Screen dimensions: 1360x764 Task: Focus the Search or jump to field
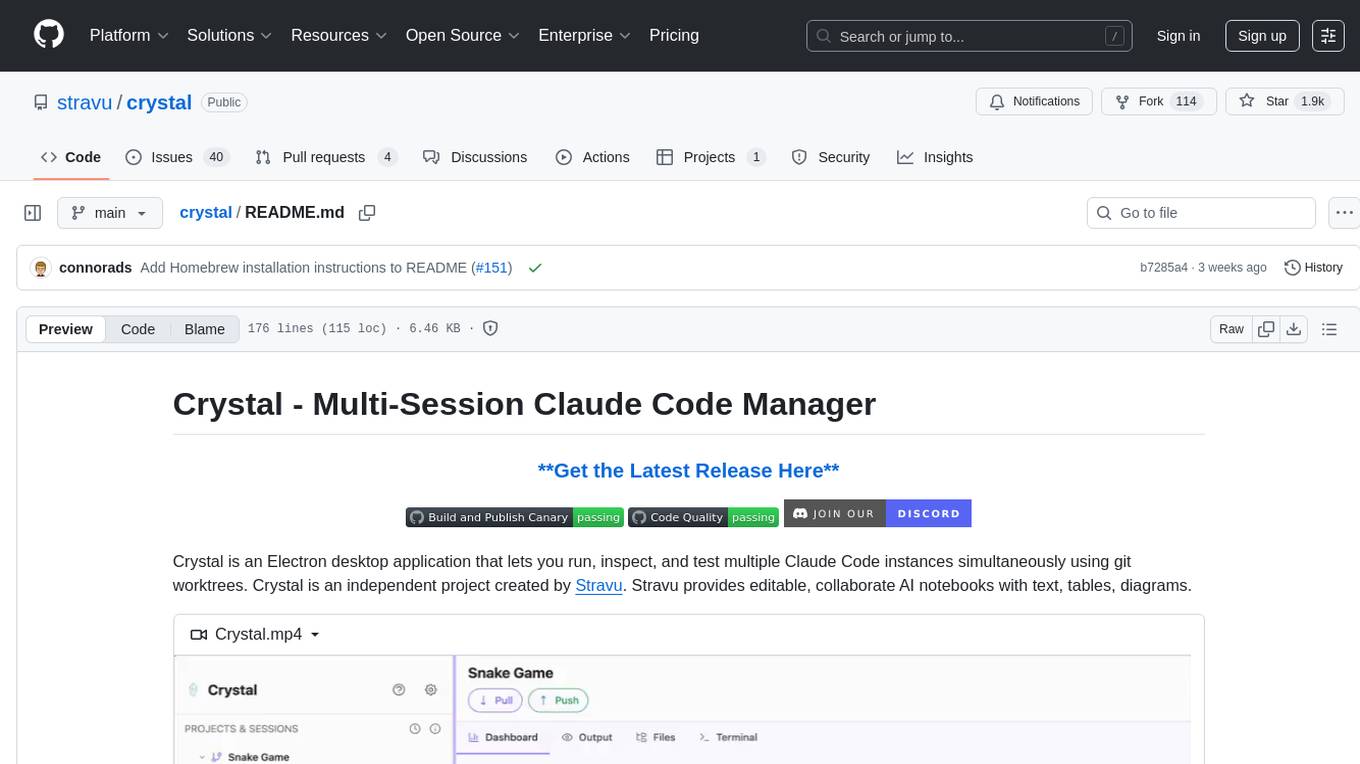click(x=970, y=36)
